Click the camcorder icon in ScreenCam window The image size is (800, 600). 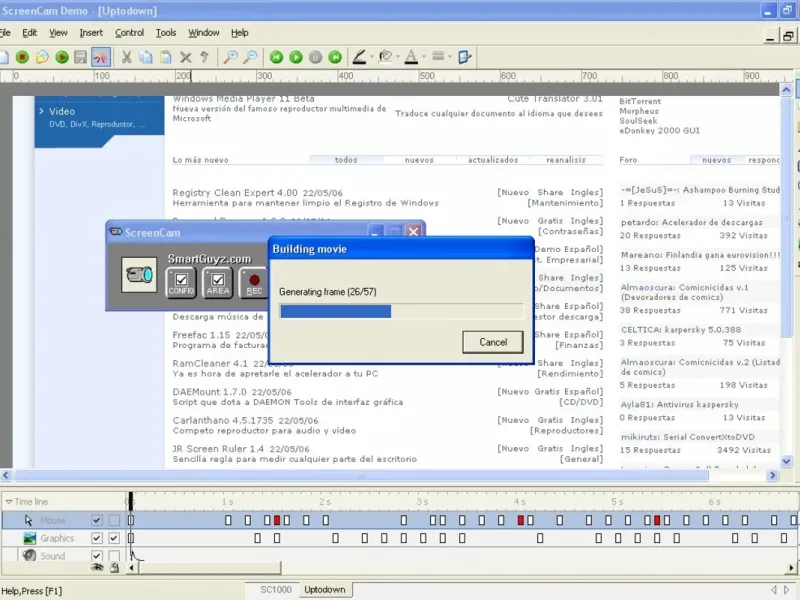tap(139, 275)
